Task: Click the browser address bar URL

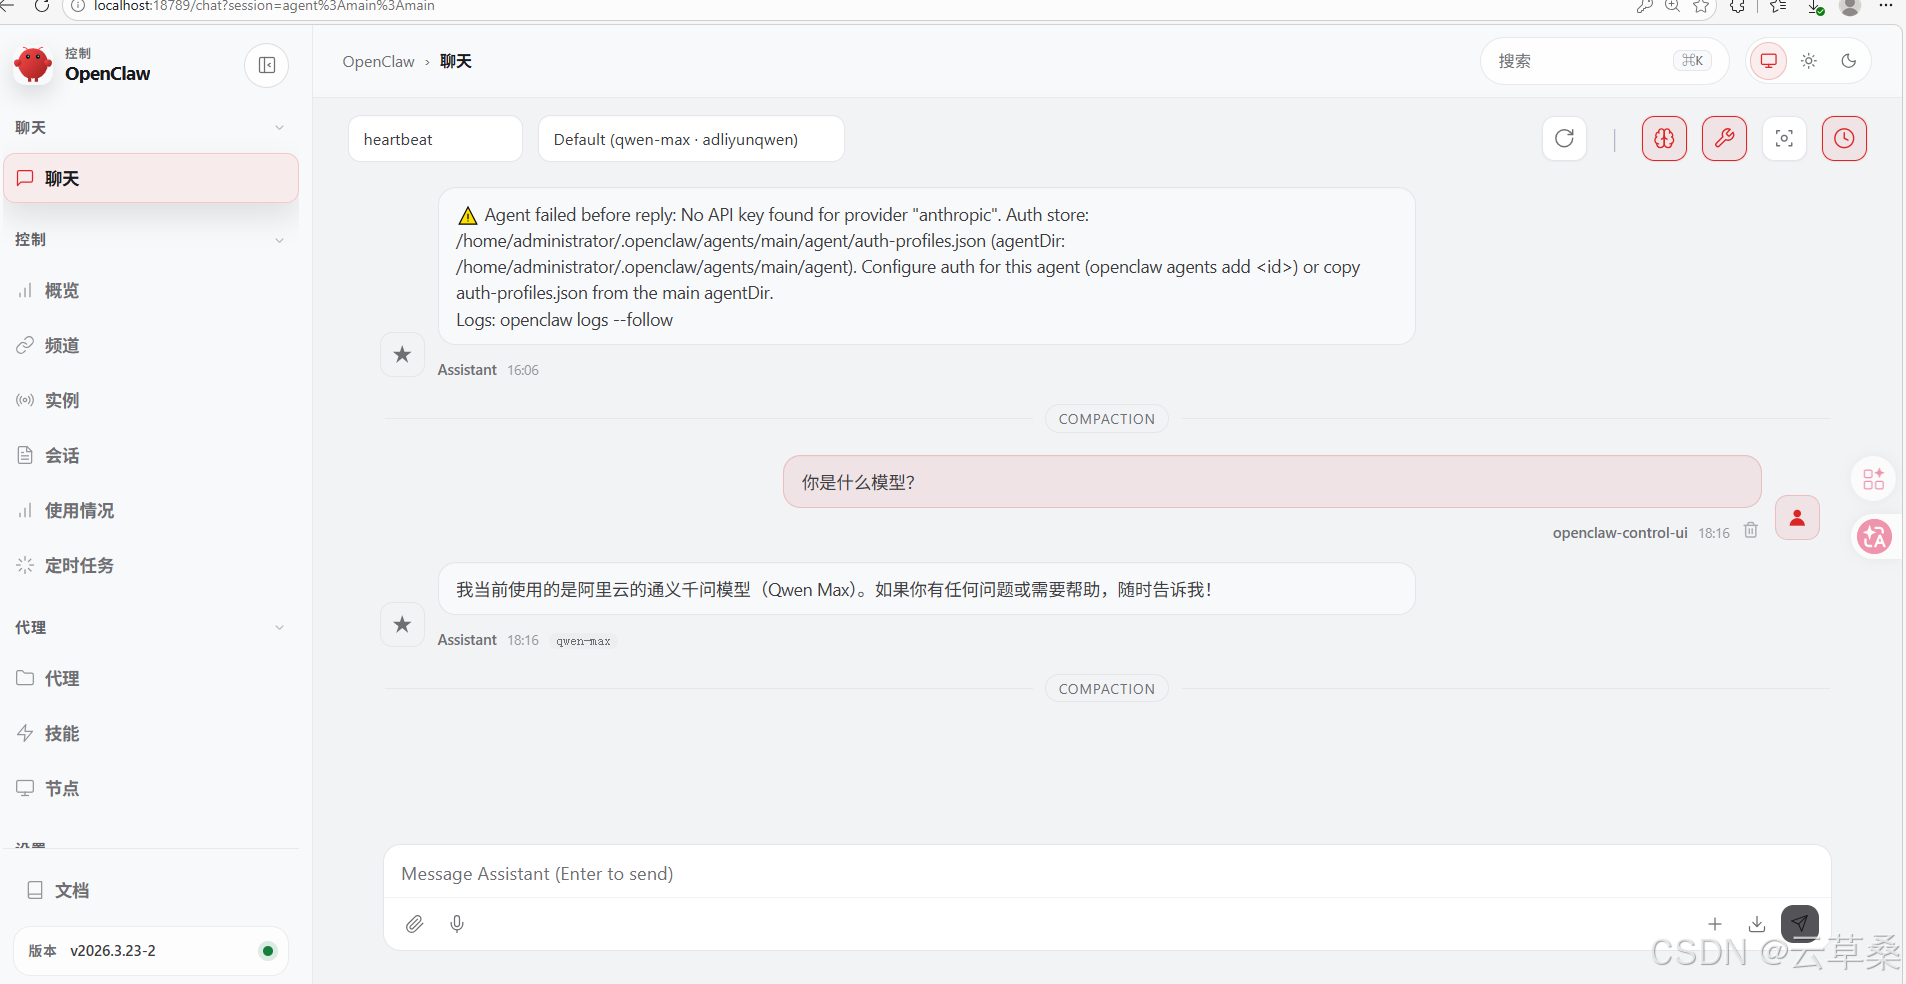Action: [264, 6]
